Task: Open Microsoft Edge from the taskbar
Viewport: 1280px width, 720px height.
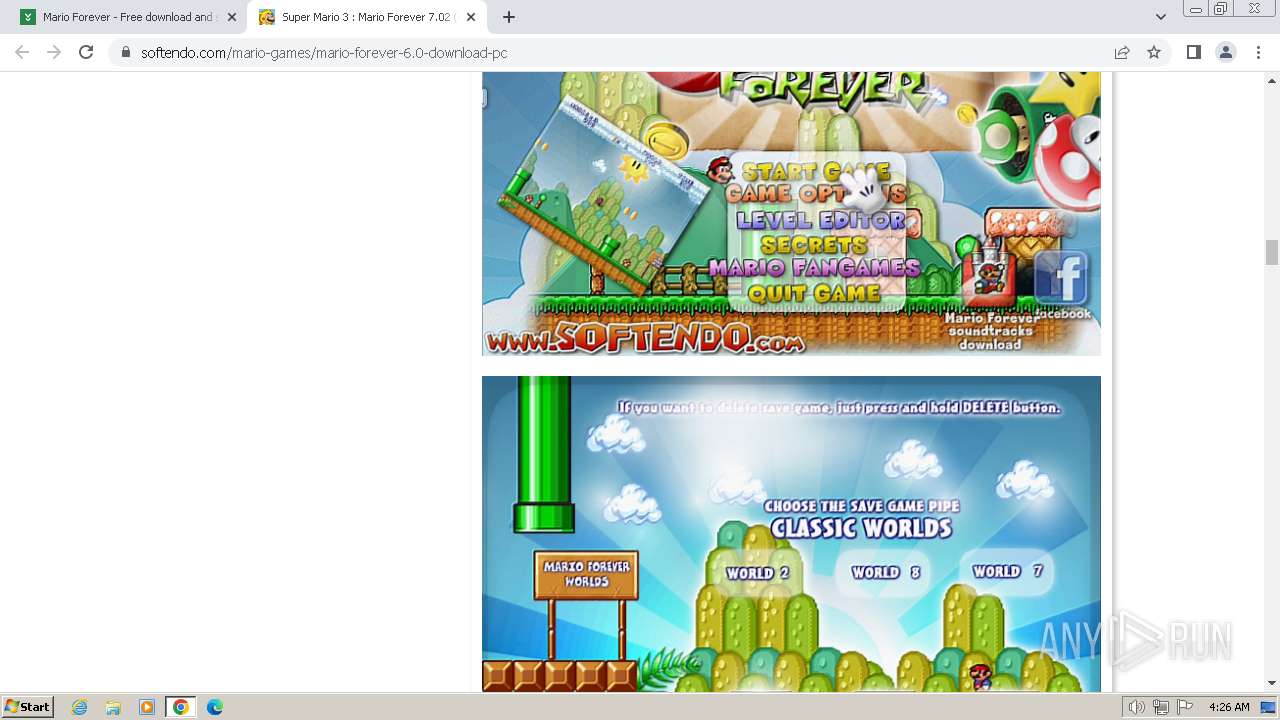Action: pos(214,707)
